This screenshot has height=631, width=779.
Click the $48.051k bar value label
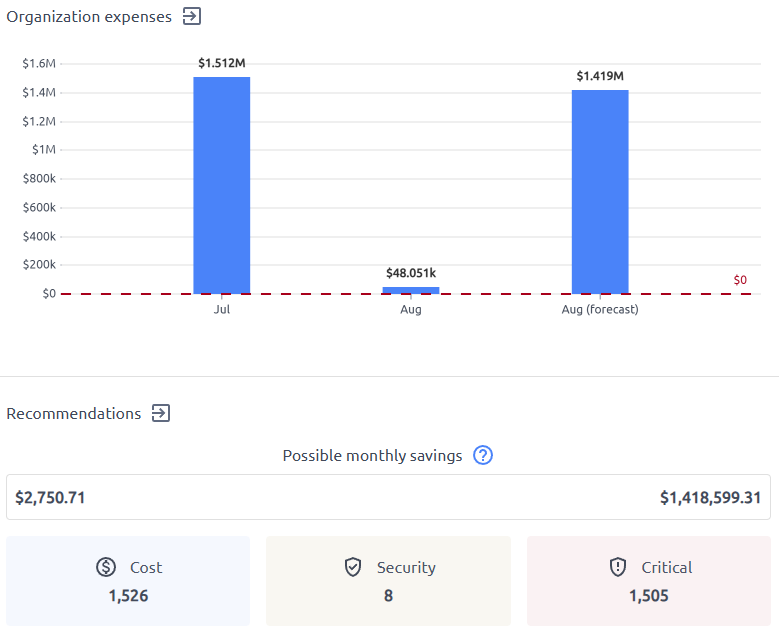[x=411, y=273]
